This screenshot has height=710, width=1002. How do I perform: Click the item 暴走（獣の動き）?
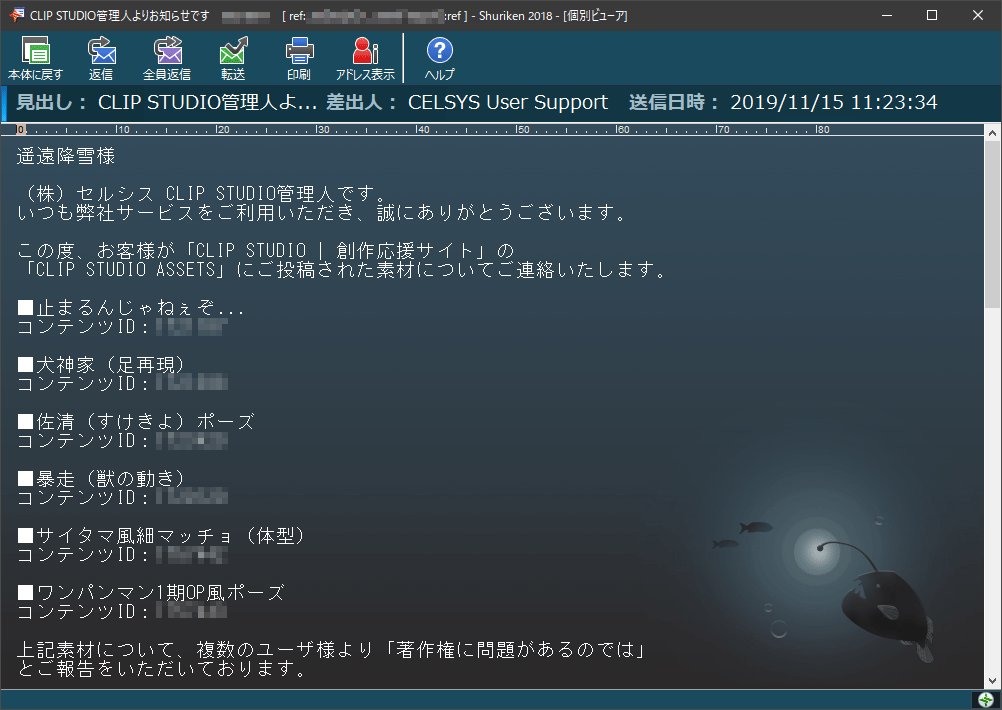101,479
